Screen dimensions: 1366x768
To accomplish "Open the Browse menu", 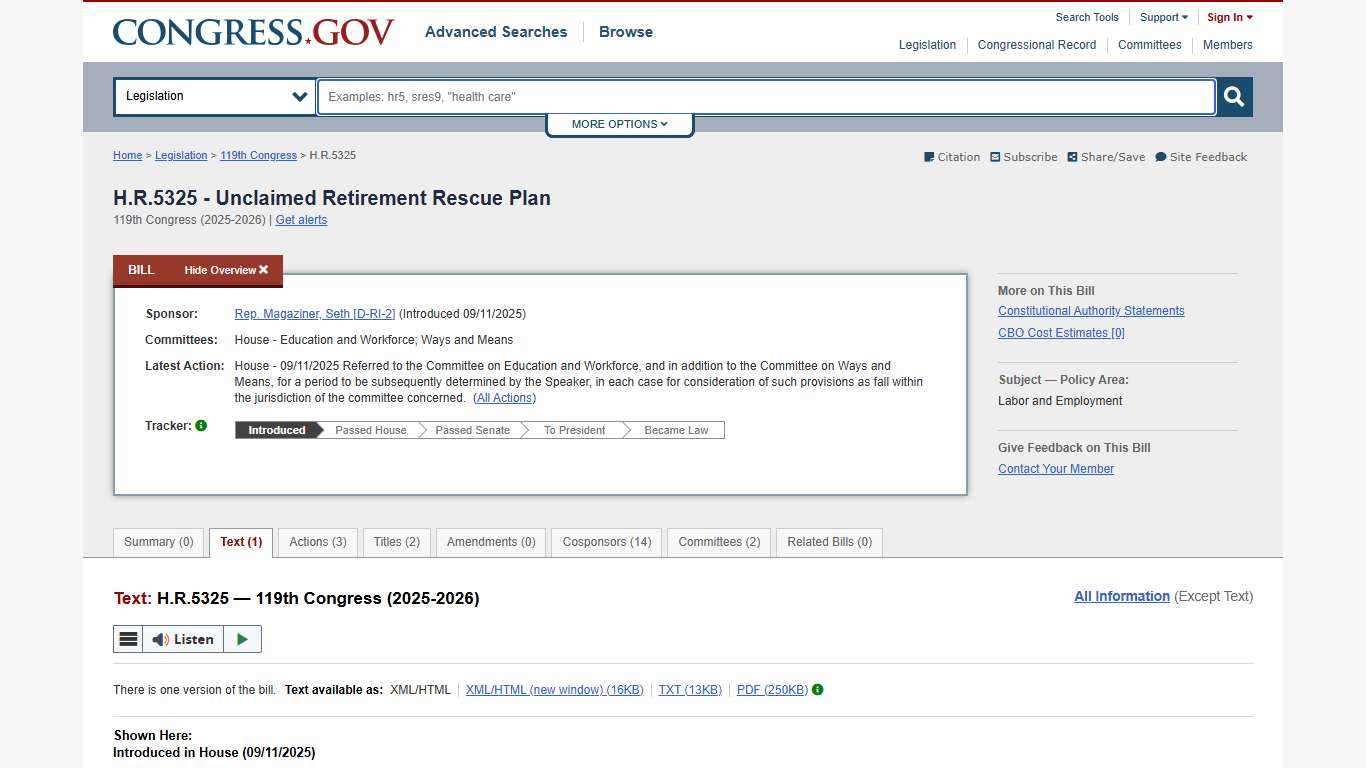I will tap(625, 31).
